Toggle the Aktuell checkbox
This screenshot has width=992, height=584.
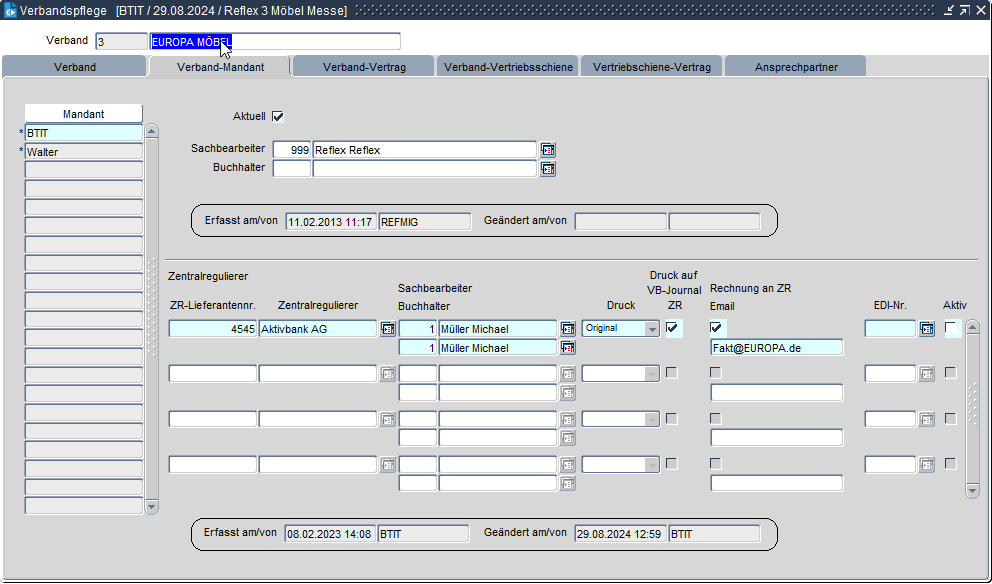pyautogui.click(x=278, y=116)
